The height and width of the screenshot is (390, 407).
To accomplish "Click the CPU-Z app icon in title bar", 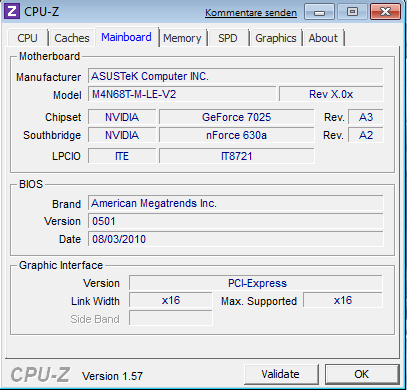I will tap(12, 11).
